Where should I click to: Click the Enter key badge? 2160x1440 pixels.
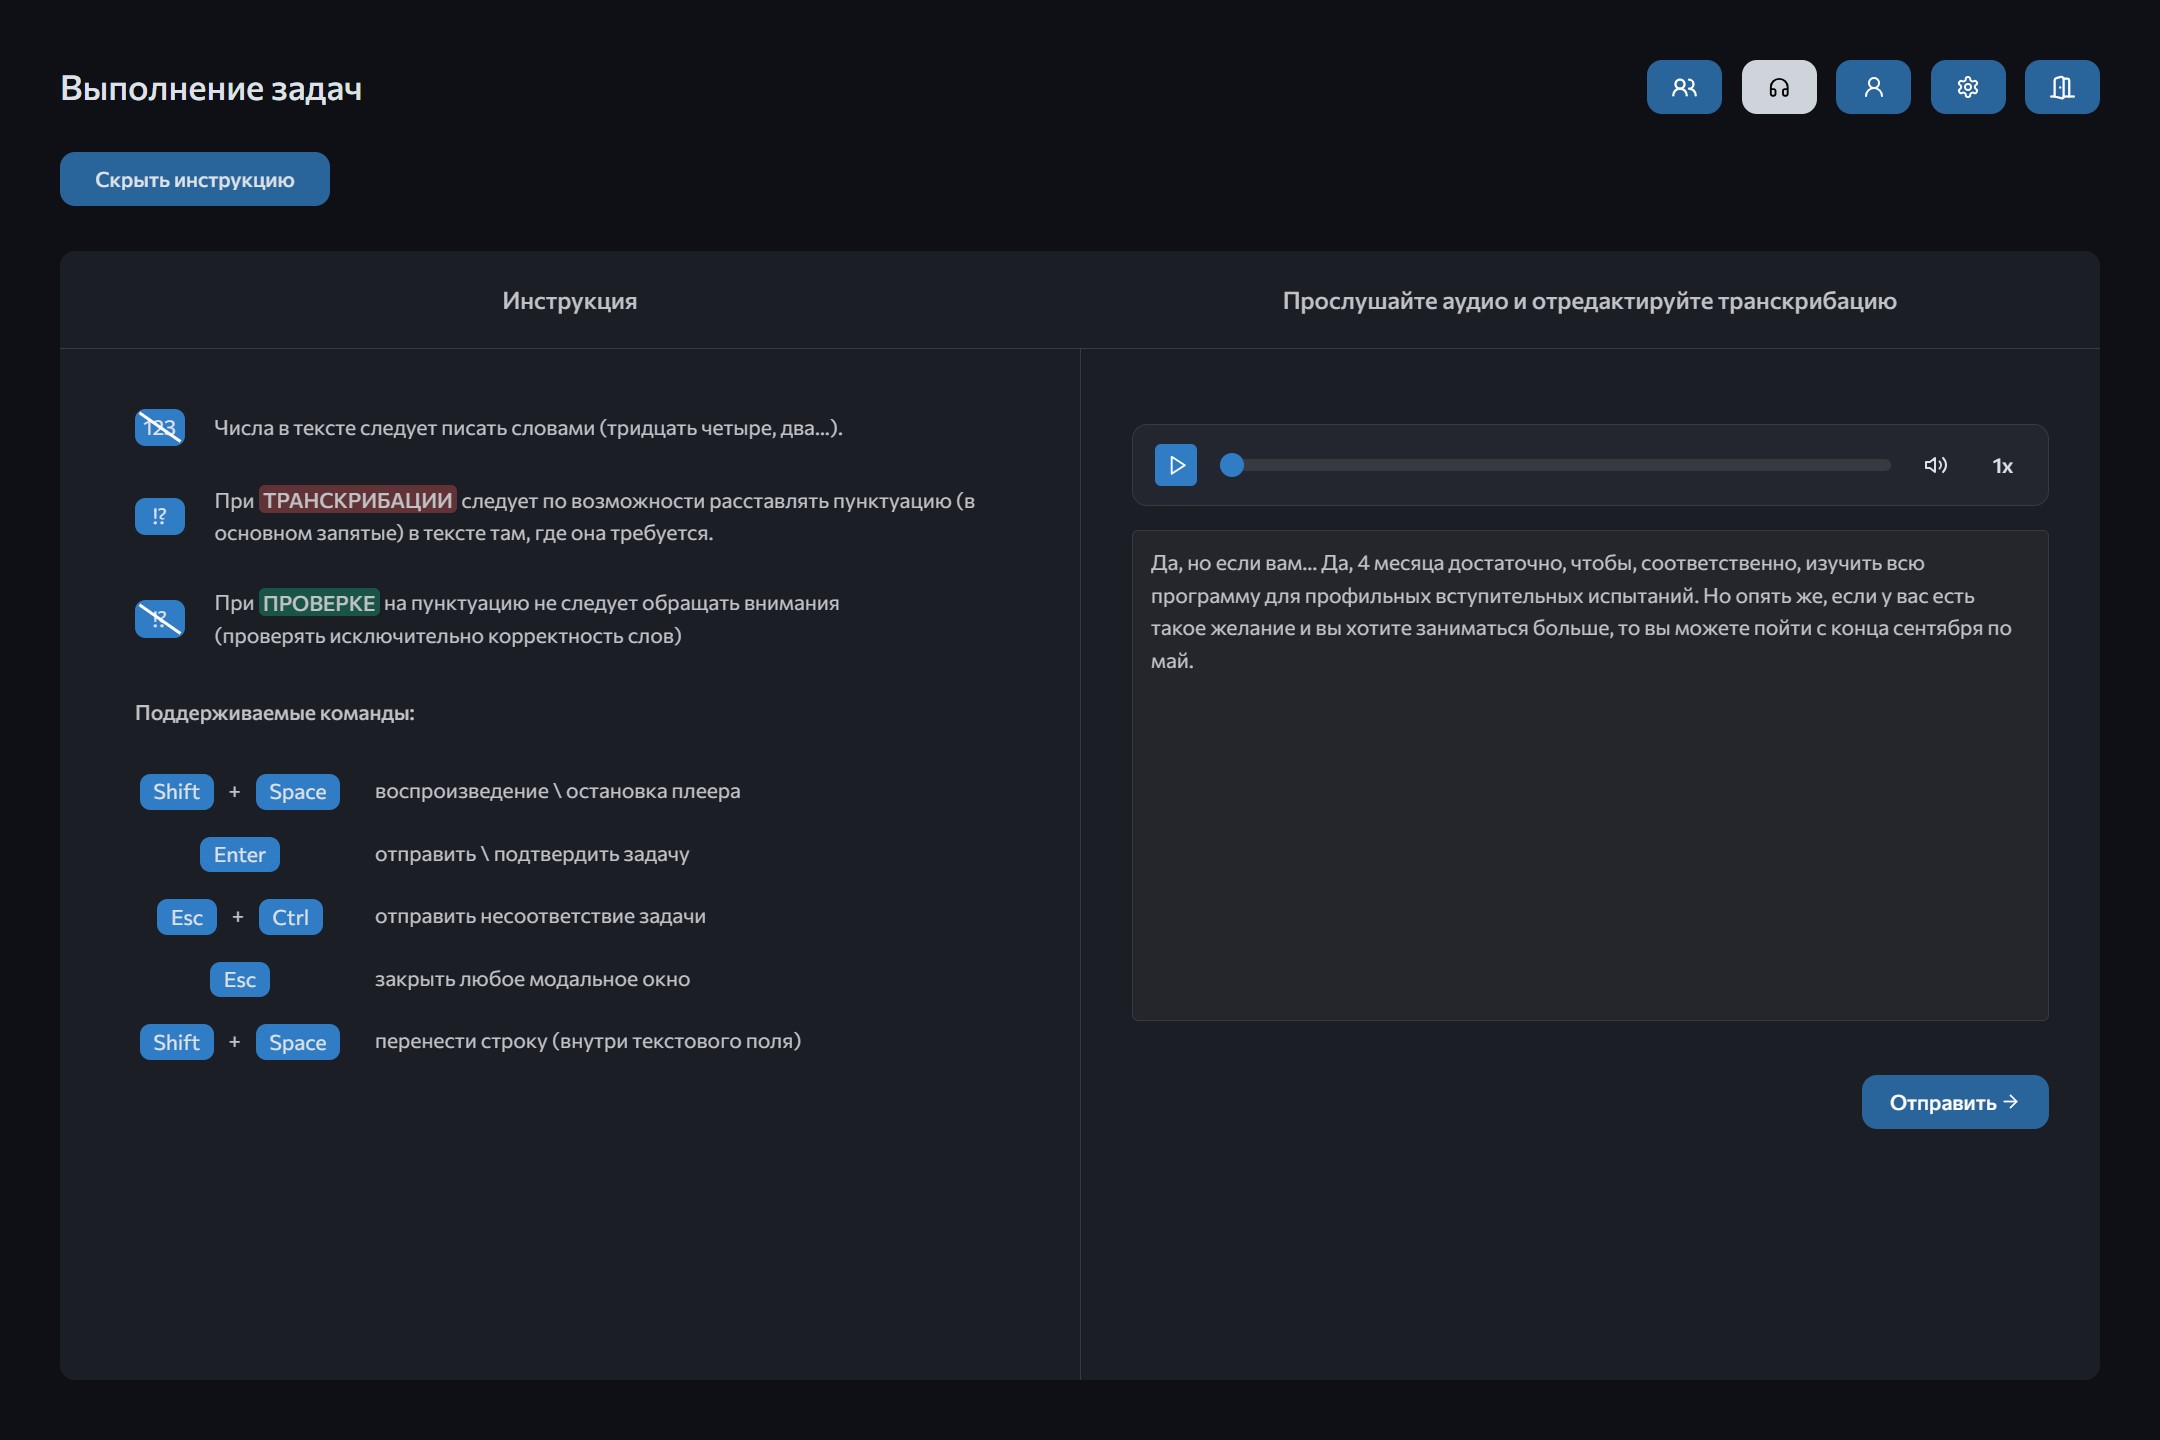coord(240,854)
